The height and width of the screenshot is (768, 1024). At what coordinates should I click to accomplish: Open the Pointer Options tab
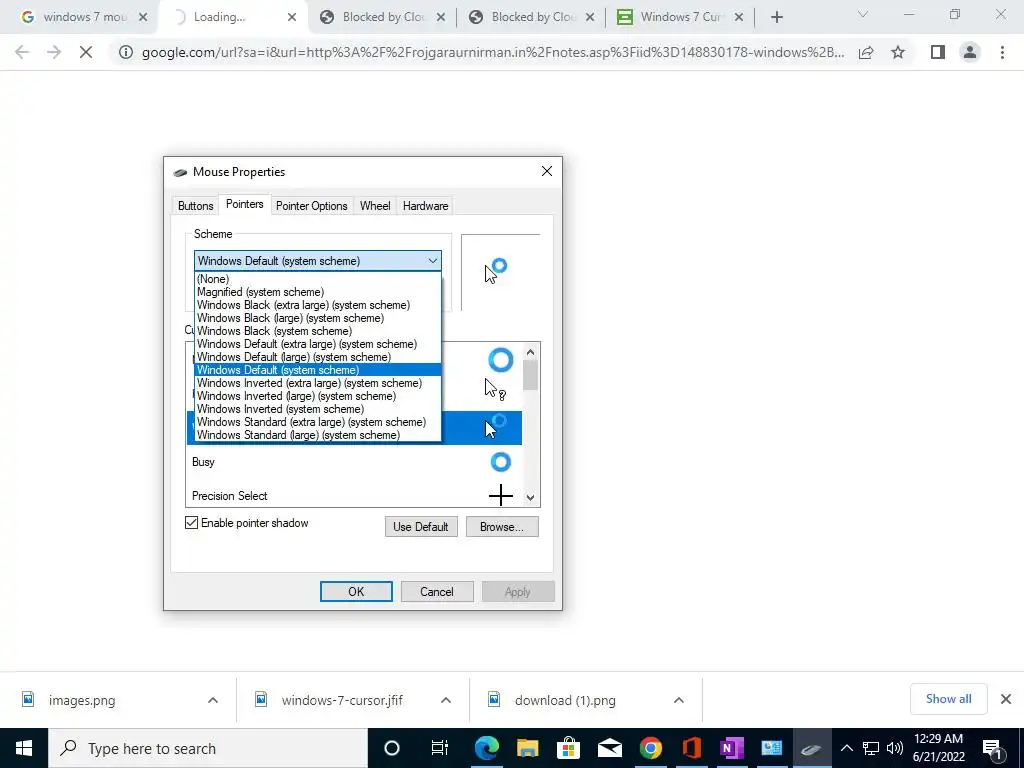(x=312, y=206)
